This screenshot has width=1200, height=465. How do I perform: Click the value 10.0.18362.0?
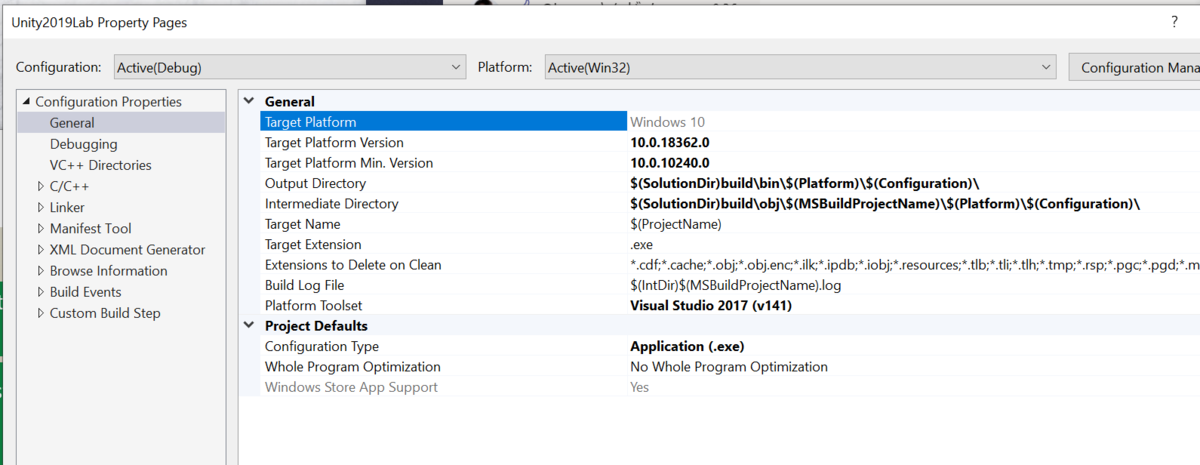point(669,142)
